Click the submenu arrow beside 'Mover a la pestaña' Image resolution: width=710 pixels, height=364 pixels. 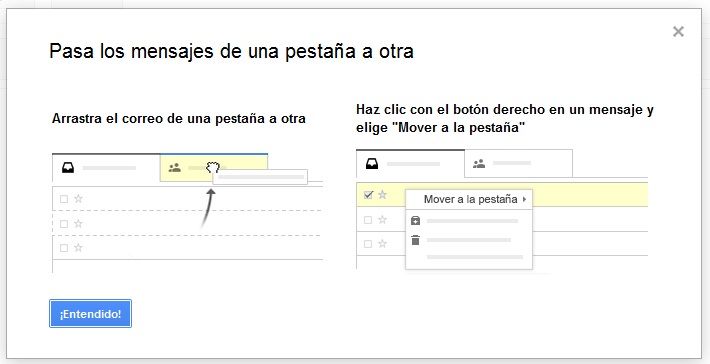pos(524,199)
